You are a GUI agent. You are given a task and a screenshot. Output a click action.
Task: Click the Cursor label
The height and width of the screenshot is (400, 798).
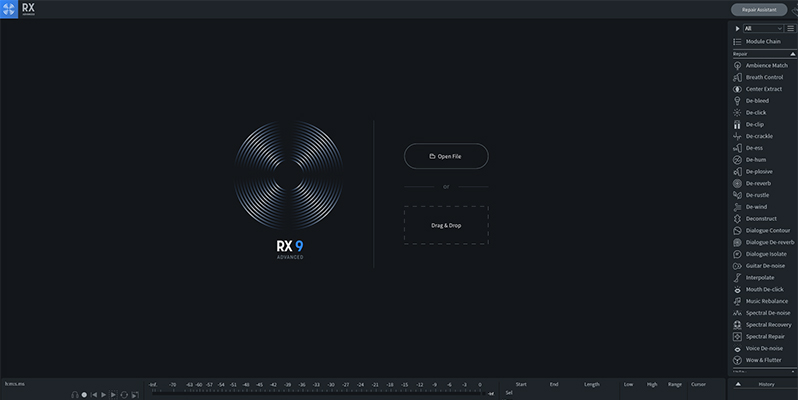coord(698,384)
